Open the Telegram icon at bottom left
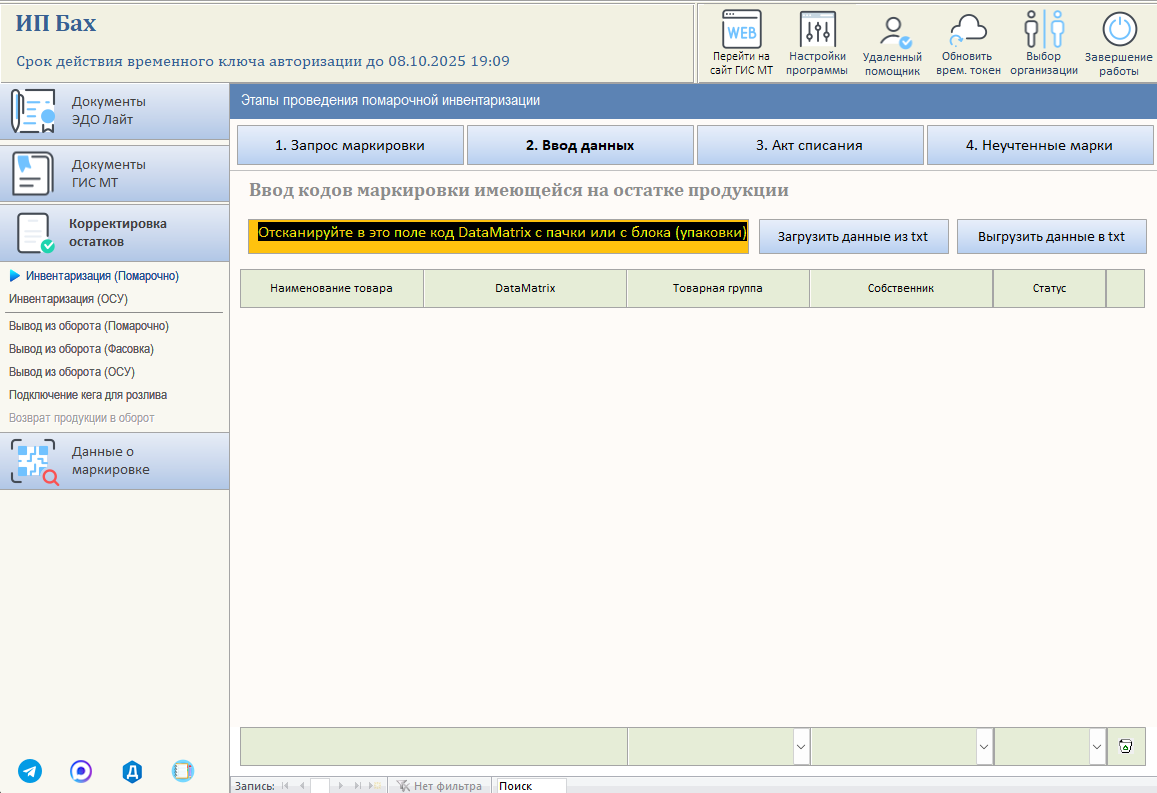1157x793 pixels. [x=30, y=771]
